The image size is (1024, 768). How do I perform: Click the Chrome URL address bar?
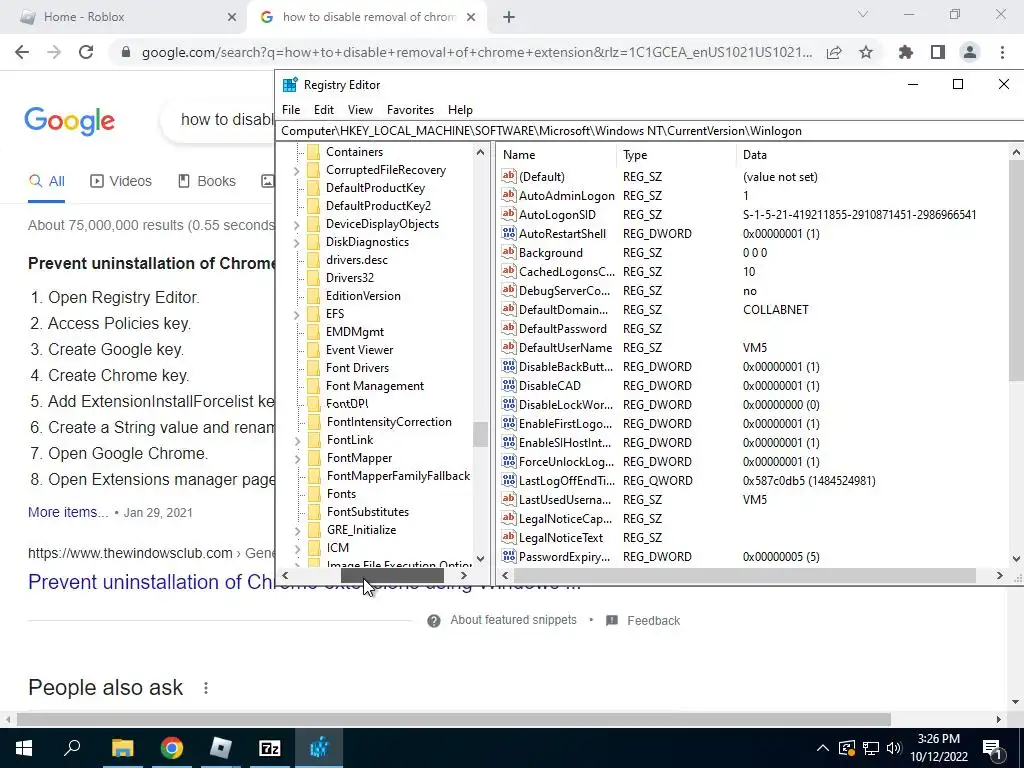(x=477, y=52)
